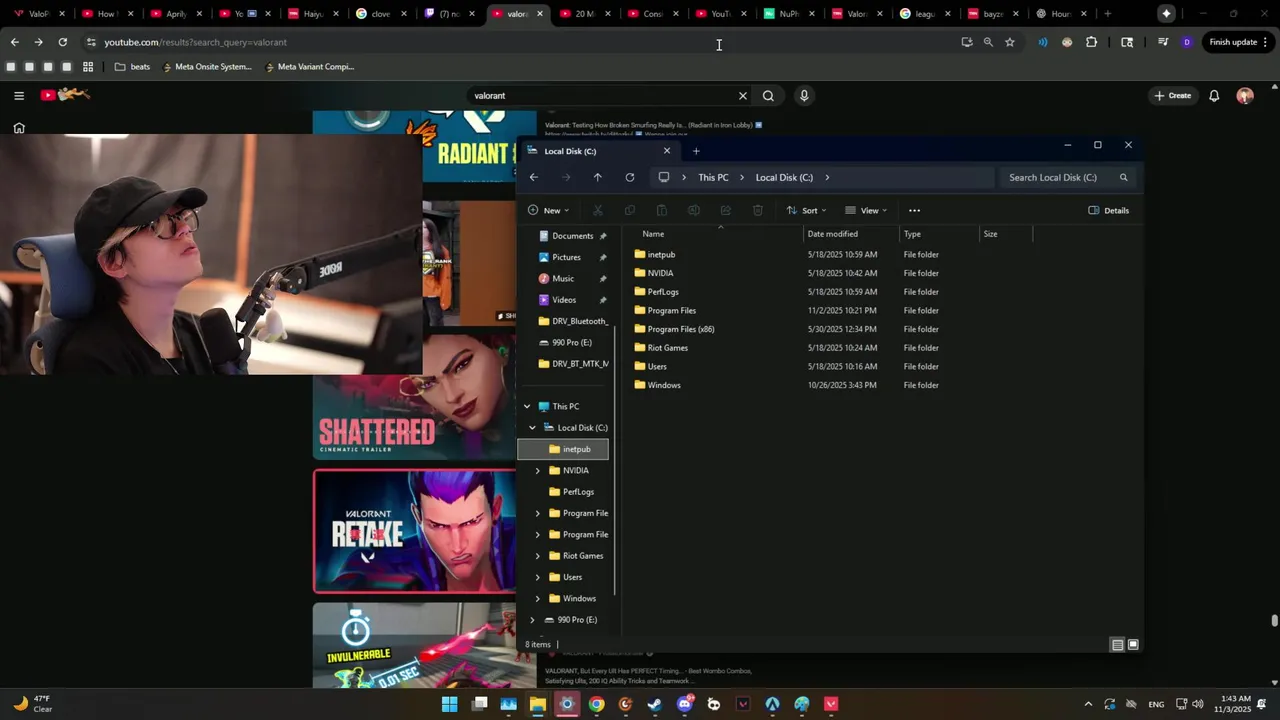Open Steam from the taskbar

click(x=655, y=704)
